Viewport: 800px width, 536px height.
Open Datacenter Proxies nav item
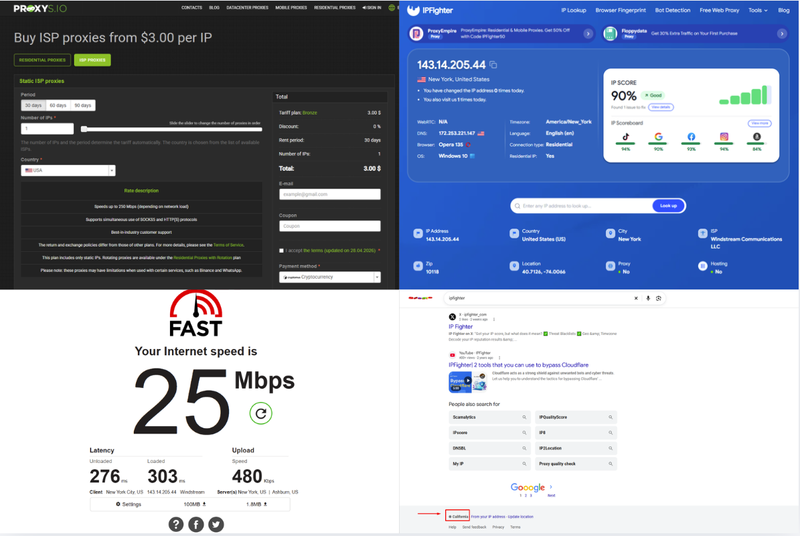[x=247, y=8]
